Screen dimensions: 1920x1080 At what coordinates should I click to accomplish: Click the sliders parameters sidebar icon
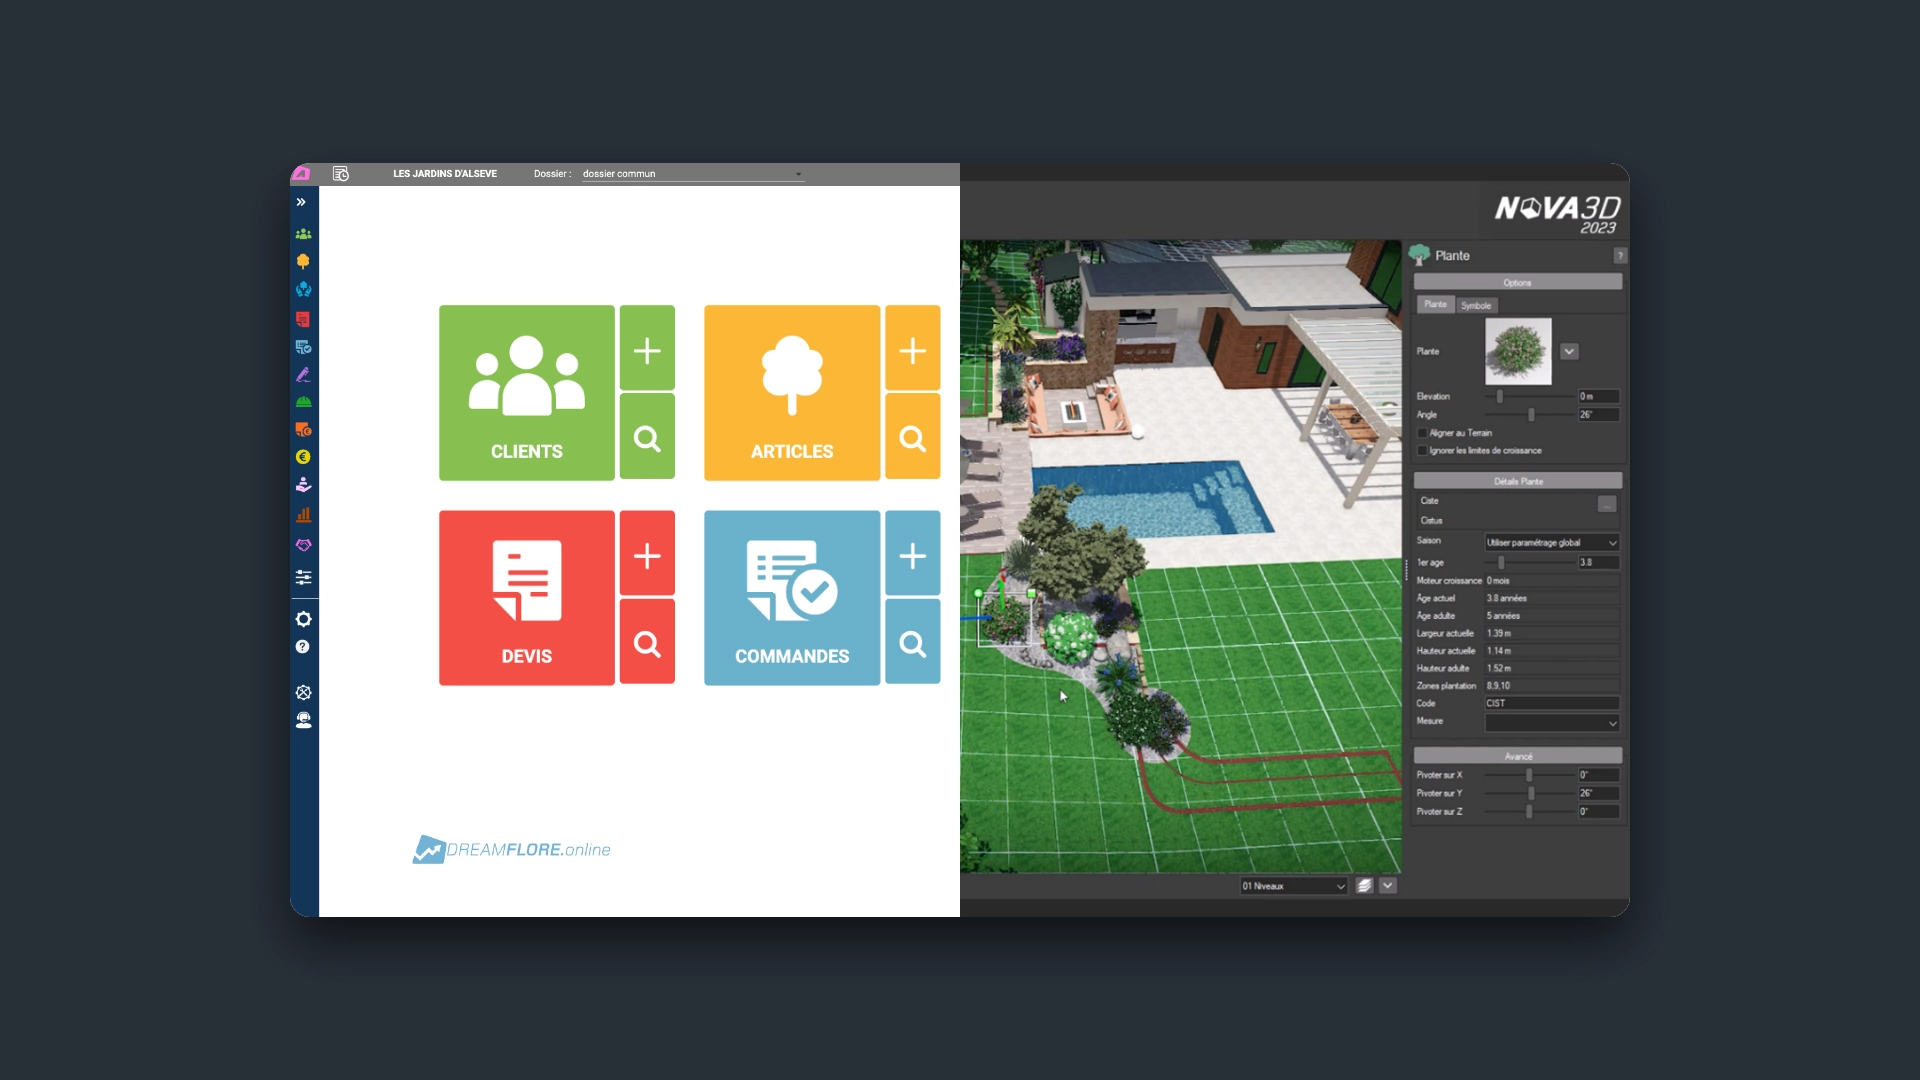tap(303, 577)
